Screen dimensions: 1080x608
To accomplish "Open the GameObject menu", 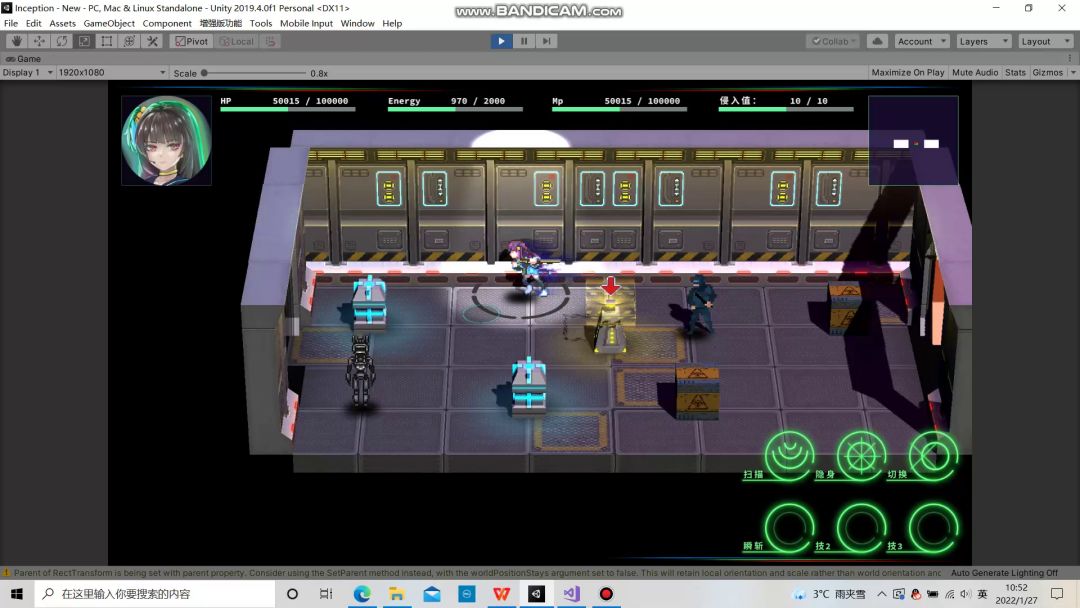I will tap(109, 23).
